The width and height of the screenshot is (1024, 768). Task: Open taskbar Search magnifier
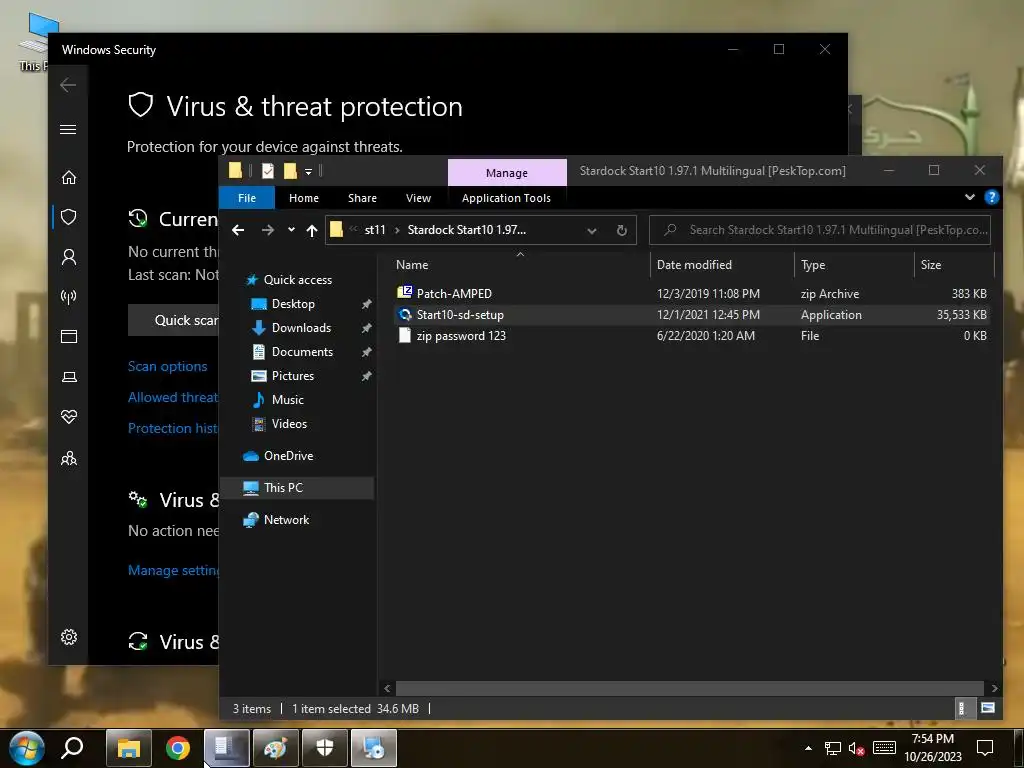coord(72,748)
